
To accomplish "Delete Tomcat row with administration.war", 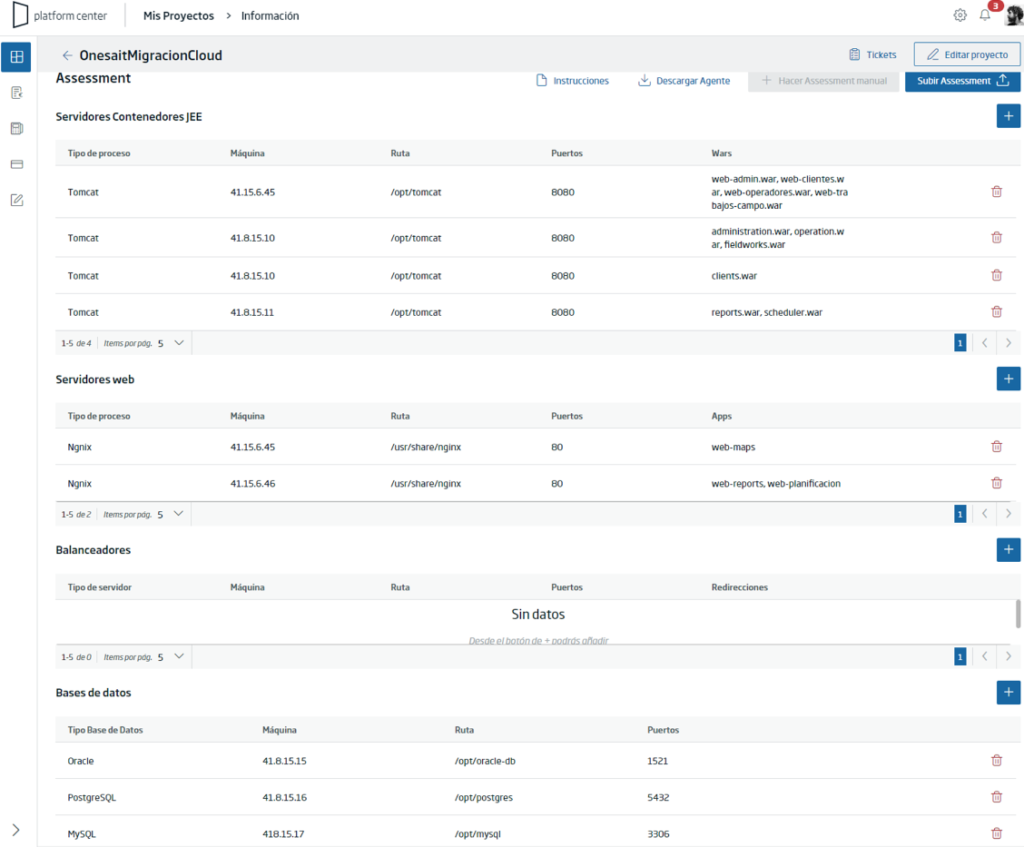I will tap(997, 238).
